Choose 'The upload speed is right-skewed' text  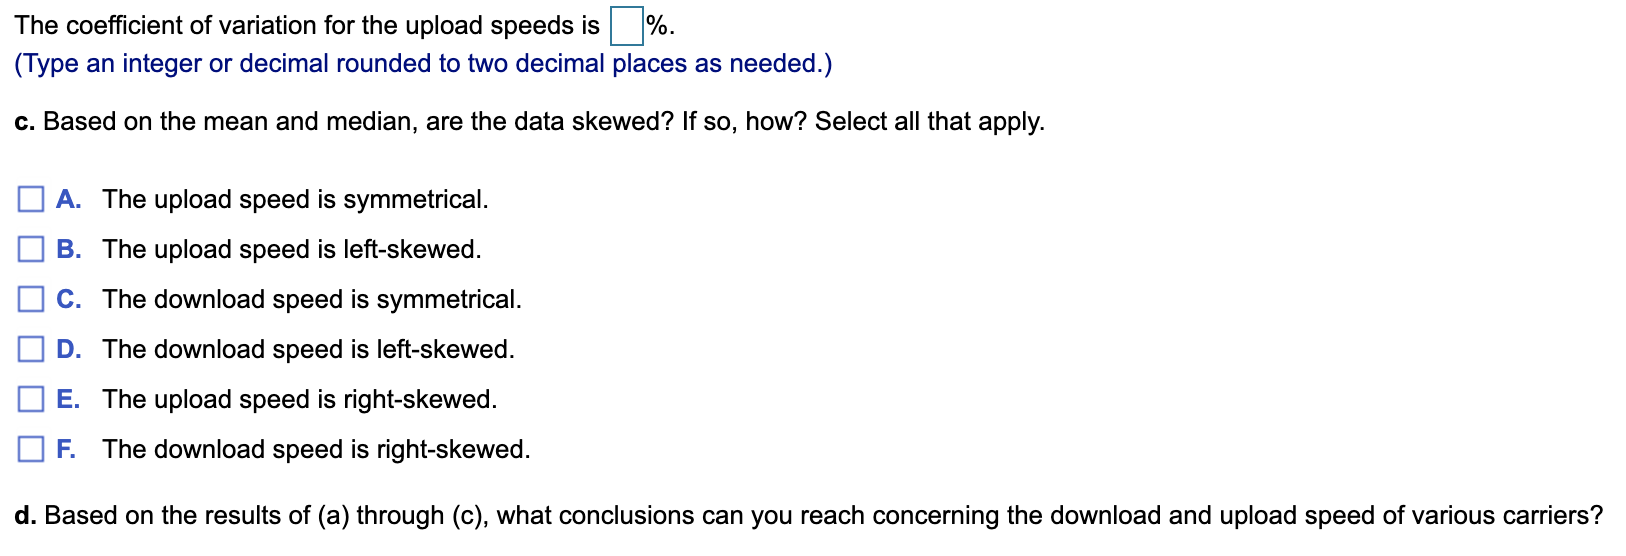tap(299, 399)
